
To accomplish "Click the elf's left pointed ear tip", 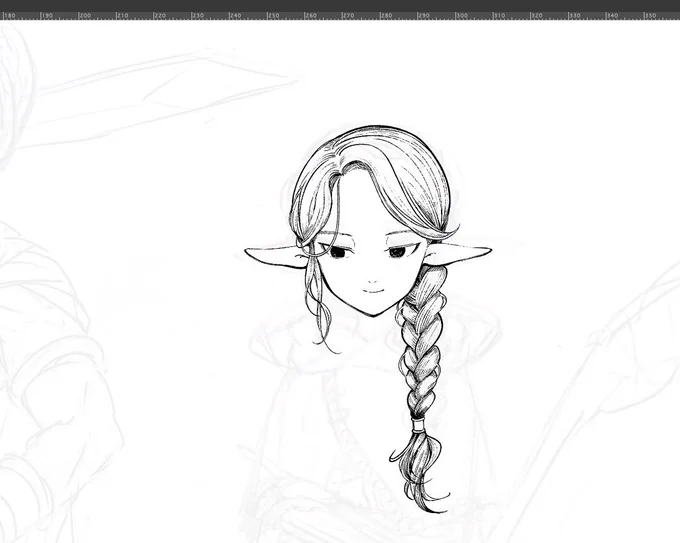I will (249, 251).
